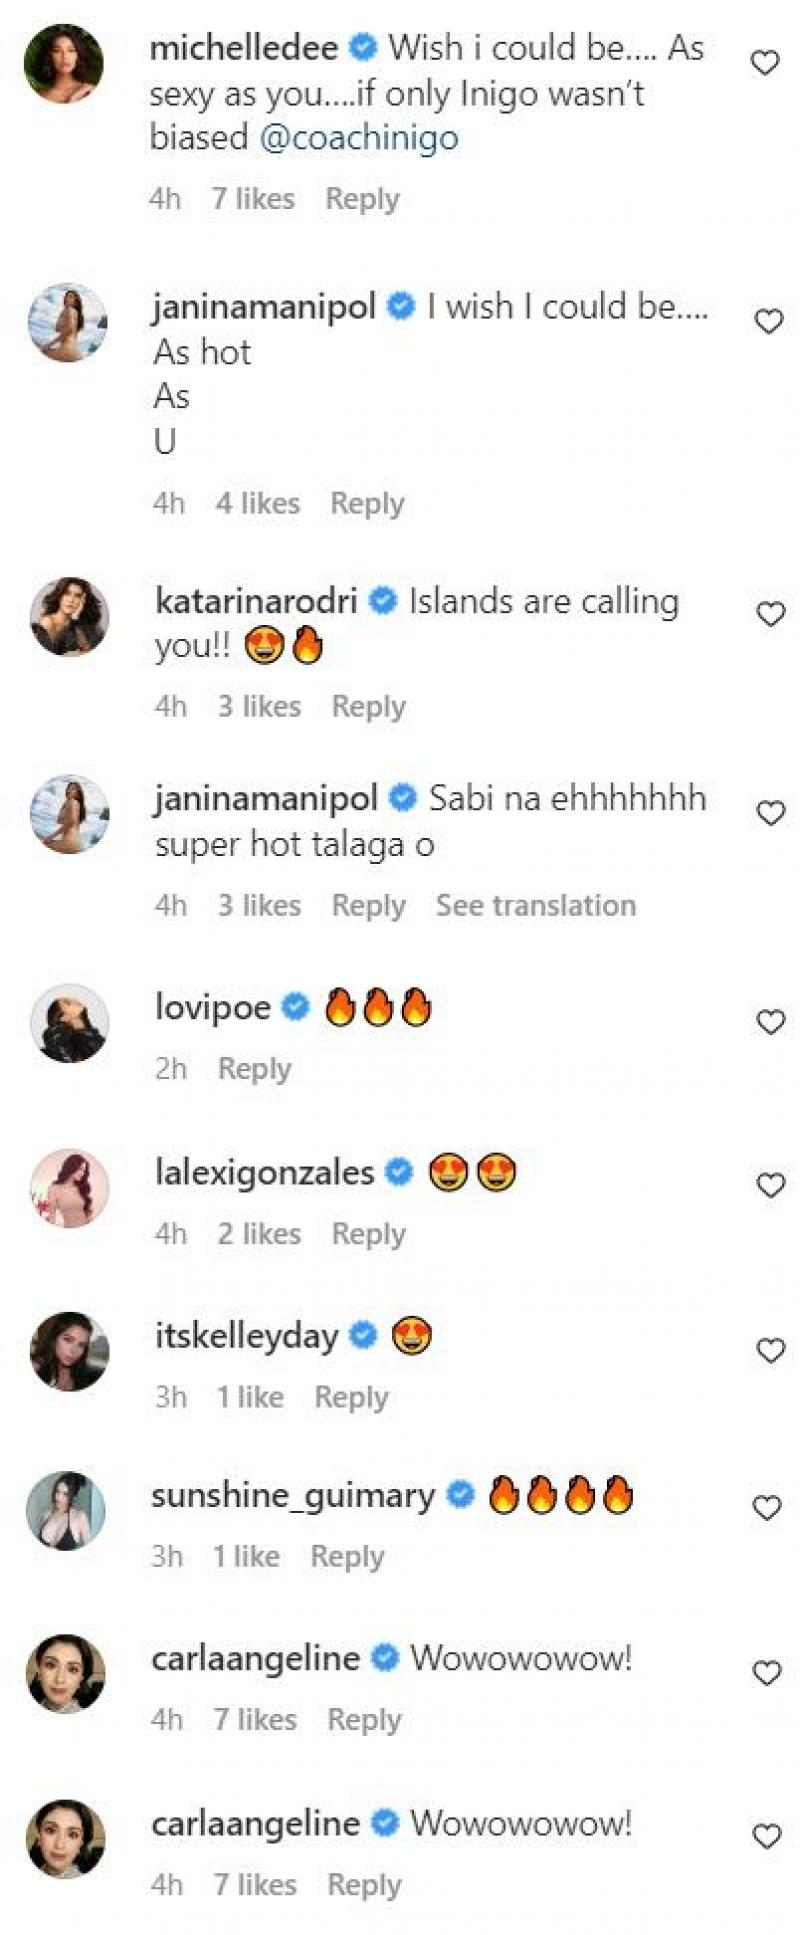Open michelledee's profile picture
The width and height of the screenshot is (800, 1935).
(64, 63)
